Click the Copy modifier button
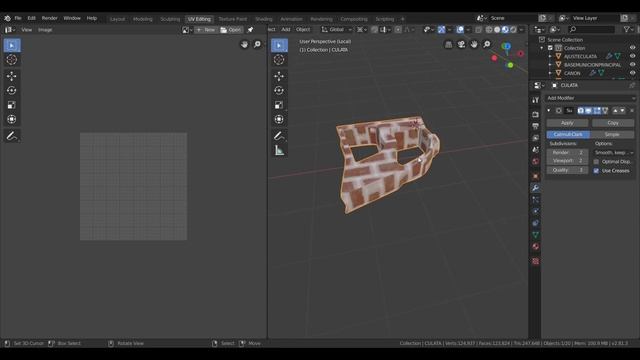This screenshot has width=640, height=360. [613, 123]
